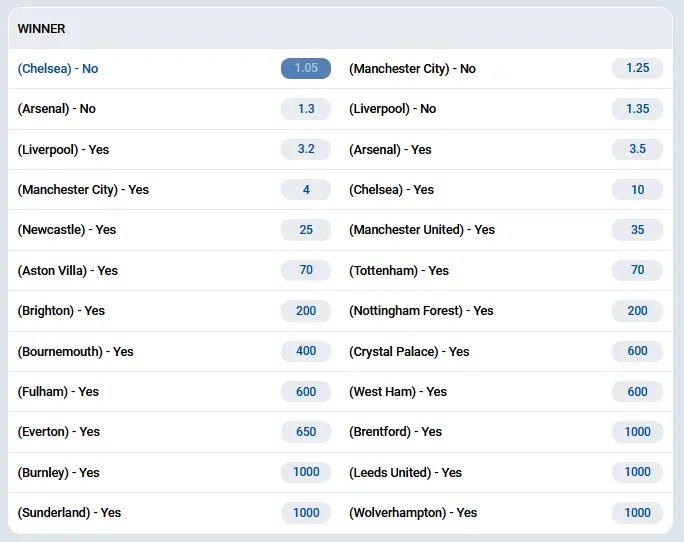Screen dimensions: 684x542
Task: Choose Liverpool - No odds 1.35
Action: (x=637, y=109)
